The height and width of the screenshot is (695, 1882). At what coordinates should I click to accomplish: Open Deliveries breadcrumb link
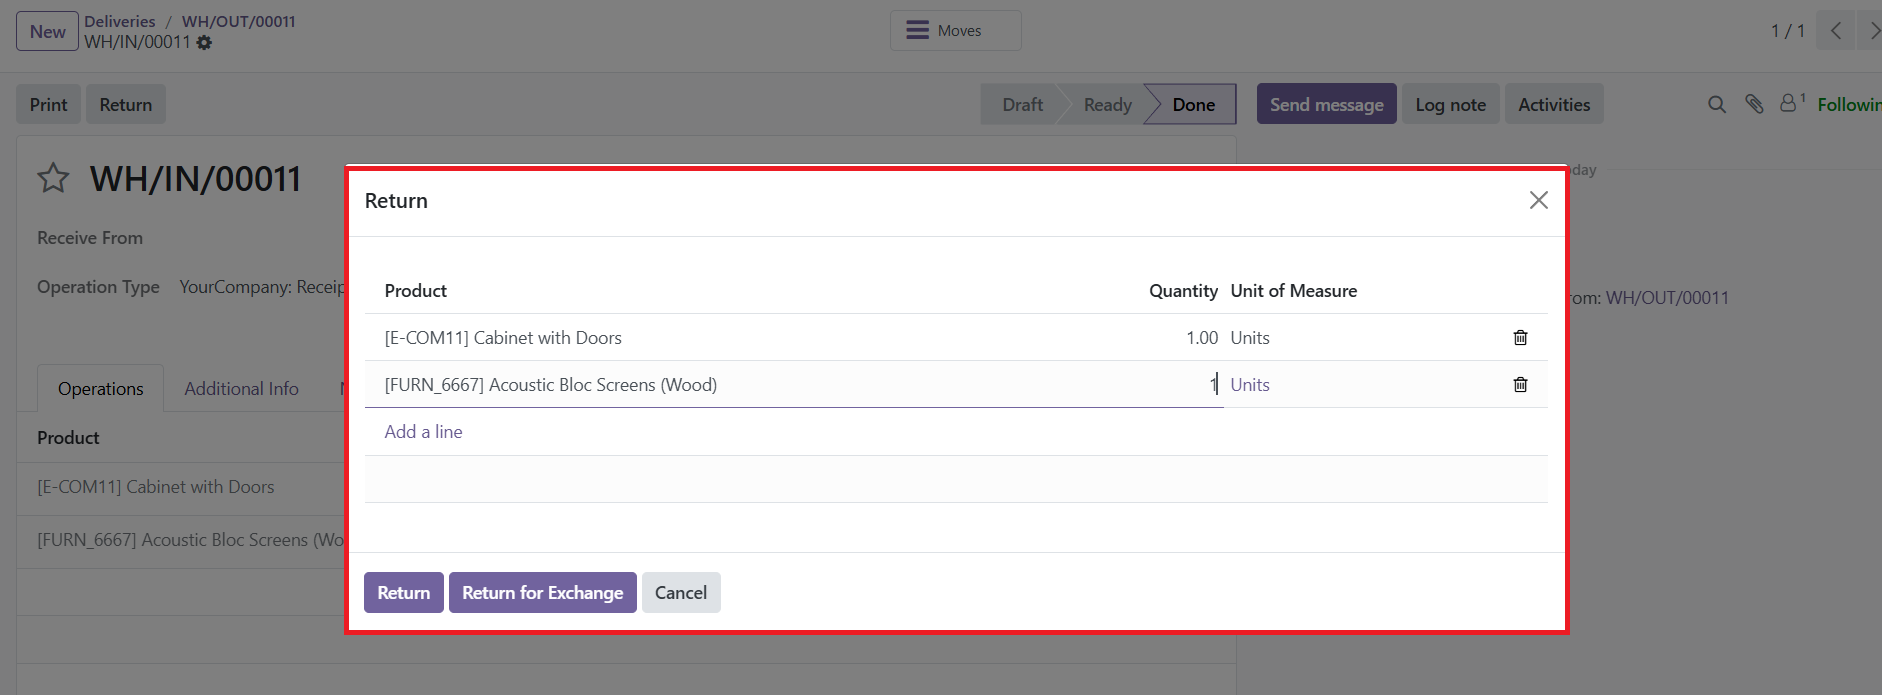click(x=120, y=21)
